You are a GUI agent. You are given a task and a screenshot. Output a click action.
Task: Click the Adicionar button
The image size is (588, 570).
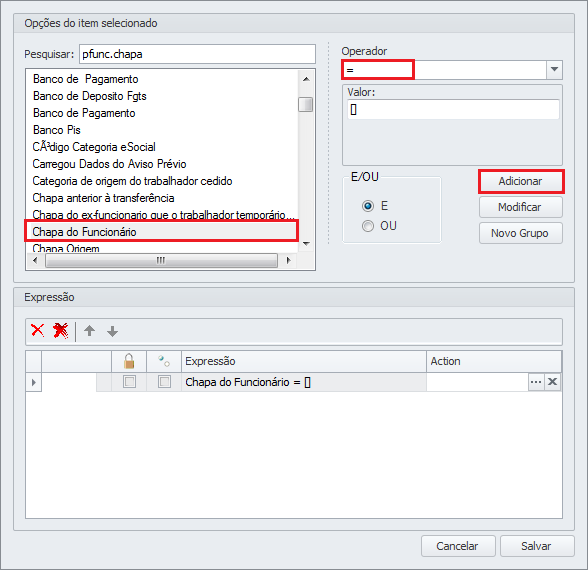pyautogui.click(x=520, y=182)
